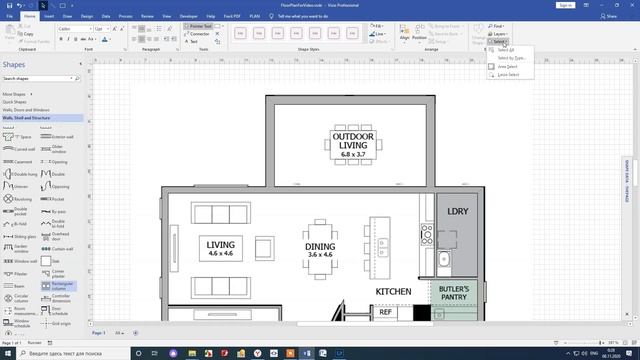
Task: Collapse the ribbon with the arrow
Action: coord(635,49)
